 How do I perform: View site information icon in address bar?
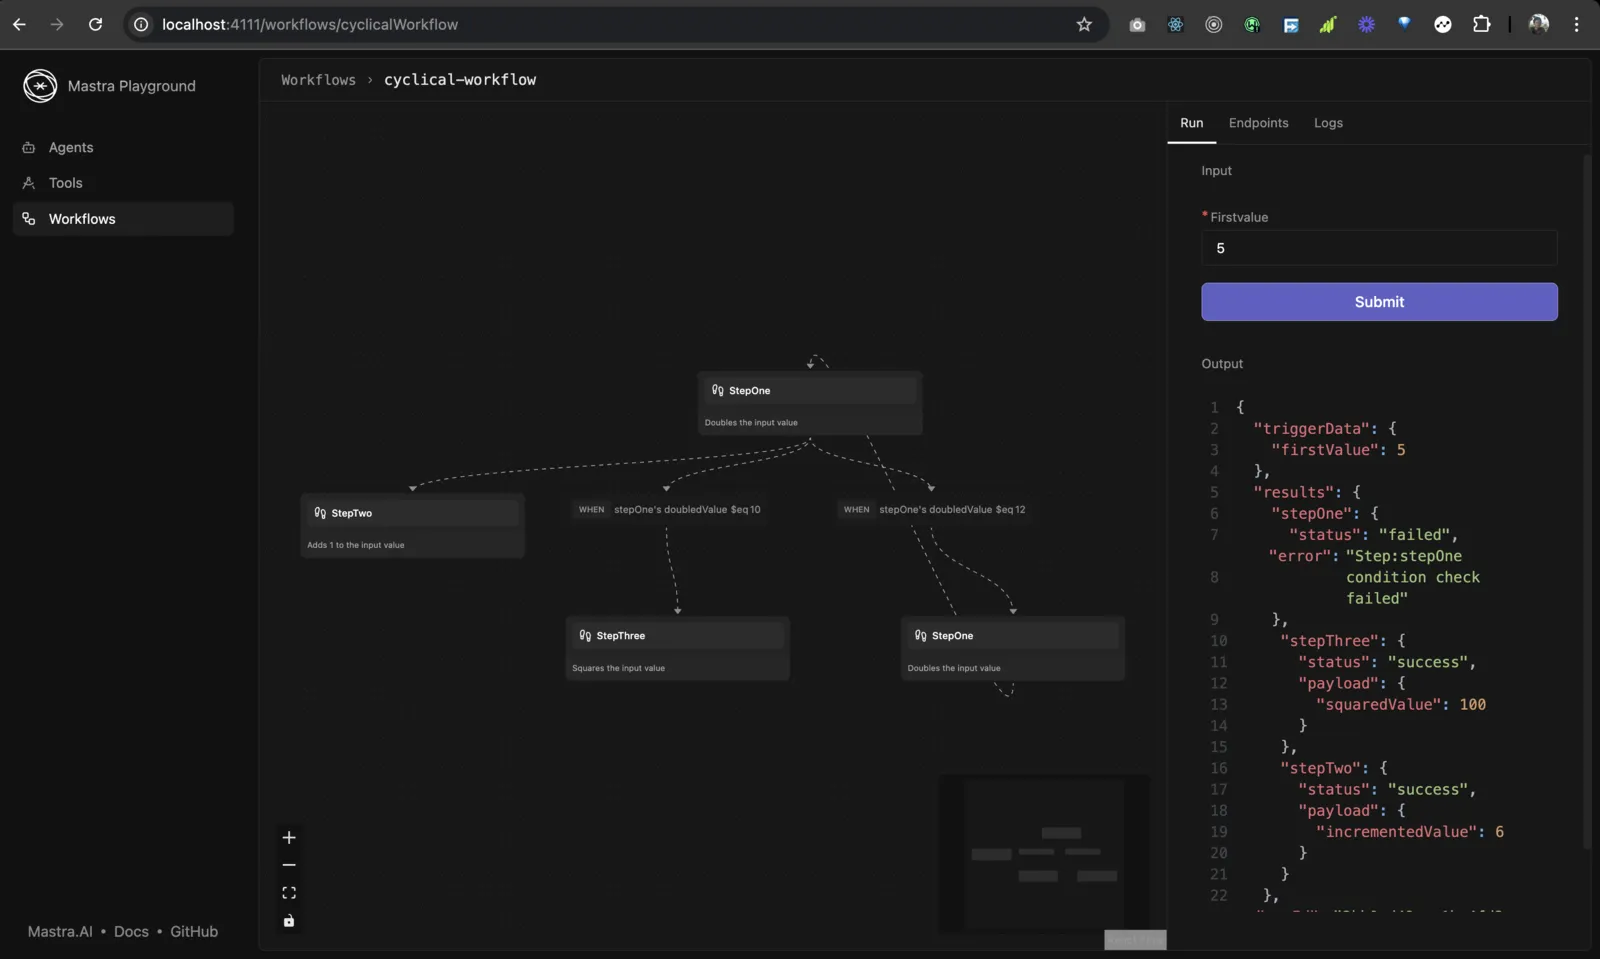pyautogui.click(x=141, y=24)
